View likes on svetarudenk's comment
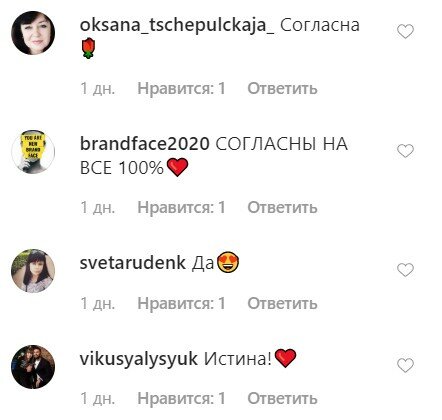 [x=182, y=303]
